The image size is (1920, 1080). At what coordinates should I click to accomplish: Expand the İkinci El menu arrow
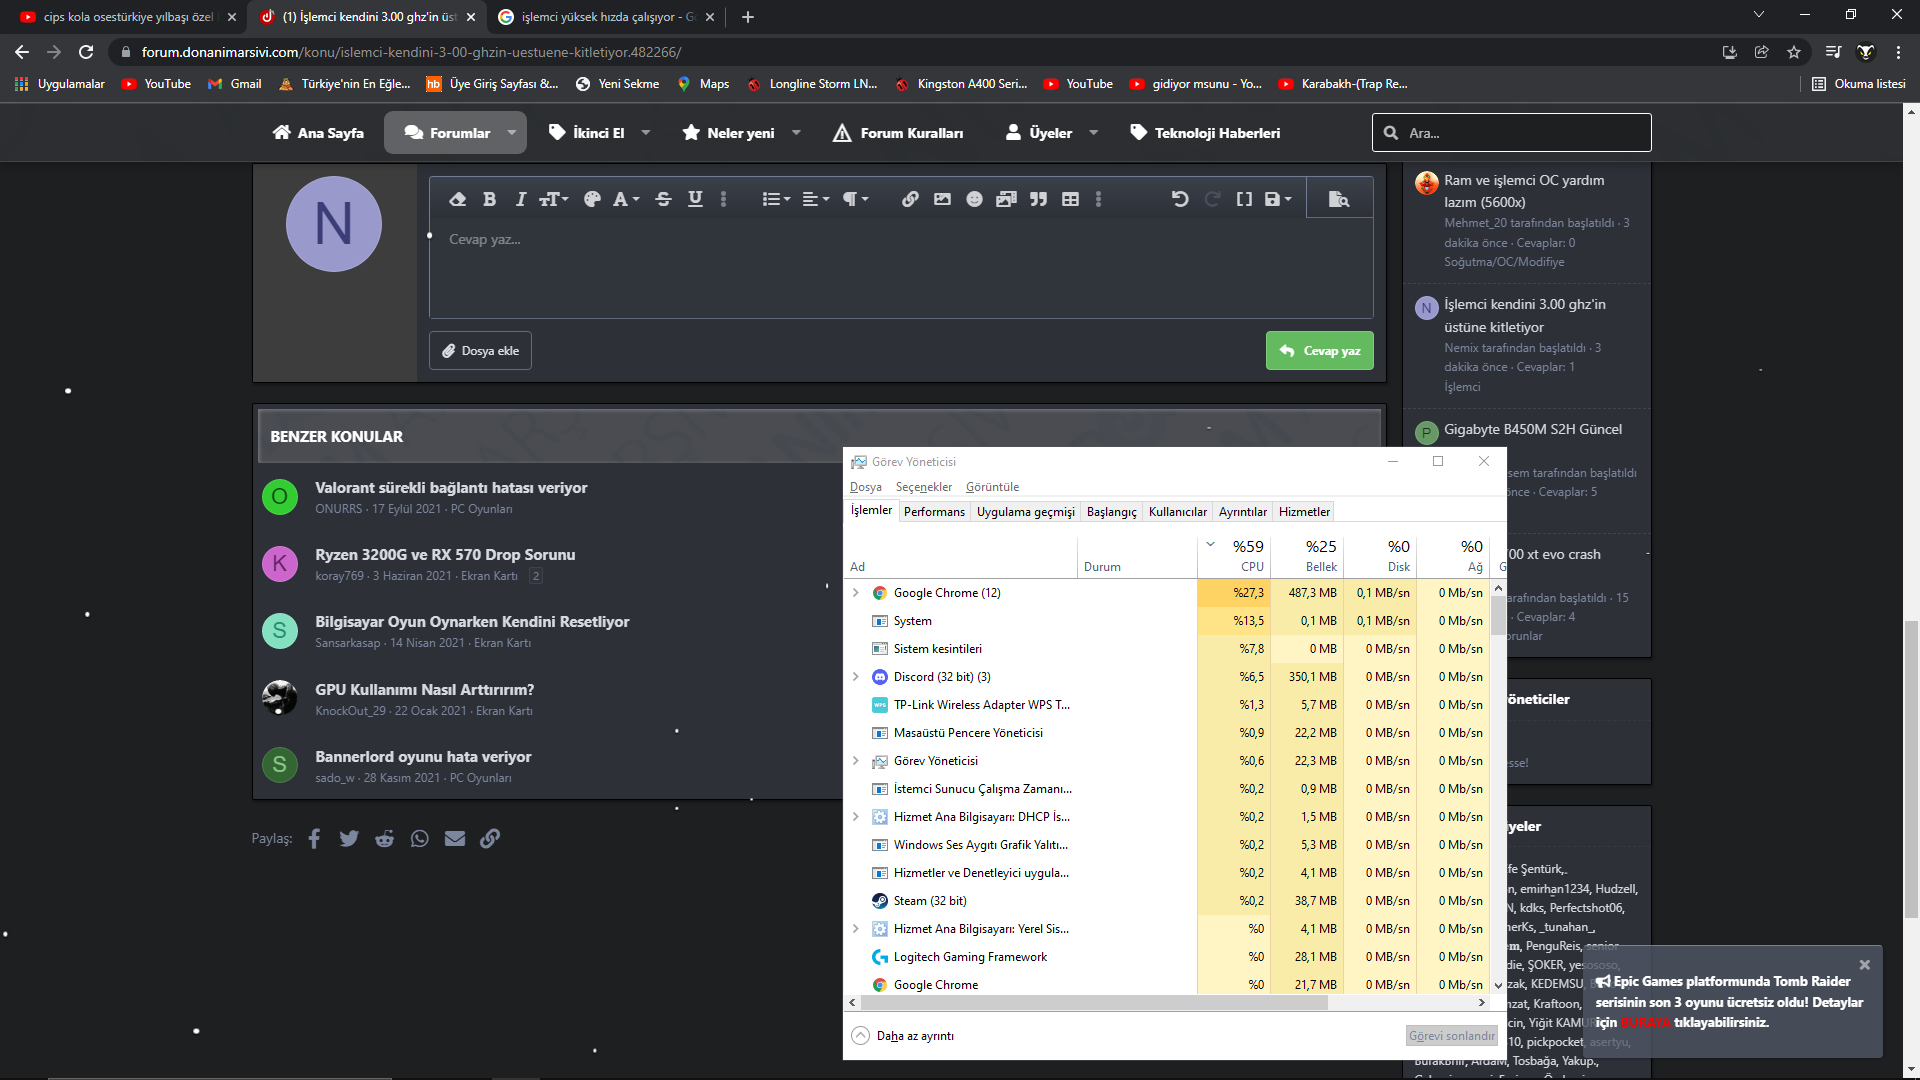click(x=646, y=133)
